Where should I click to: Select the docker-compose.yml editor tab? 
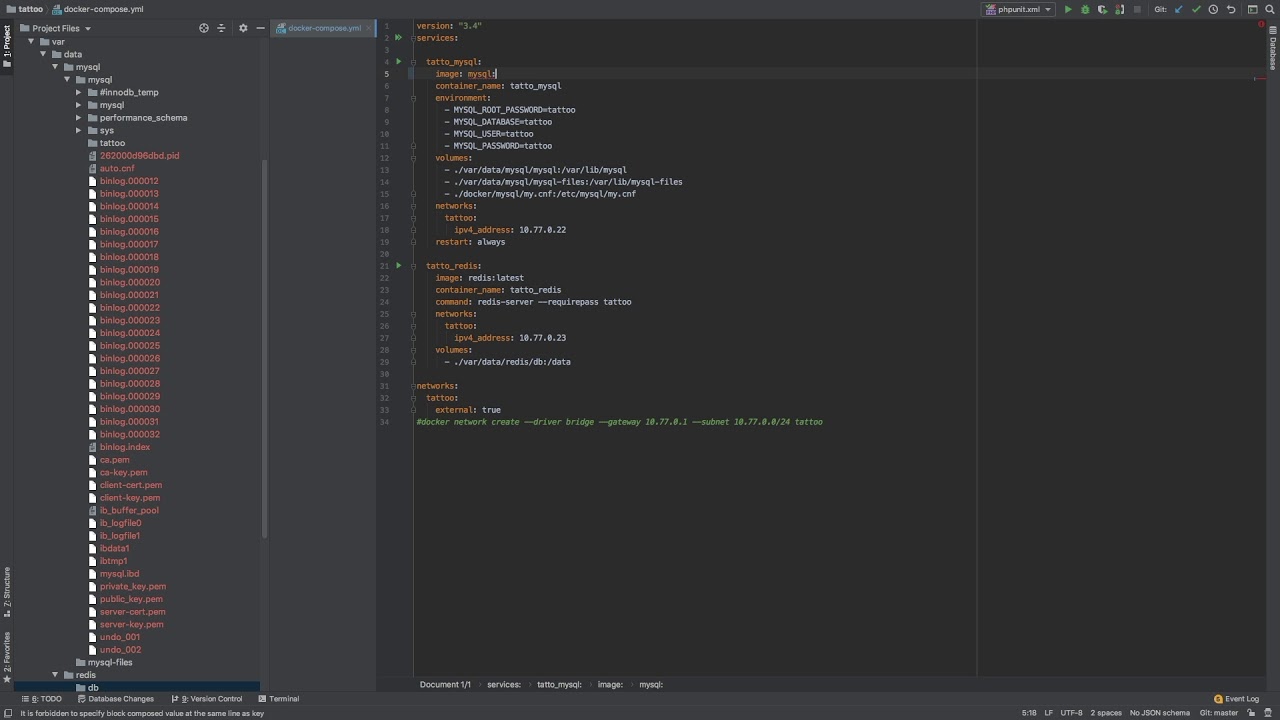pyautogui.click(x=324, y=28)
